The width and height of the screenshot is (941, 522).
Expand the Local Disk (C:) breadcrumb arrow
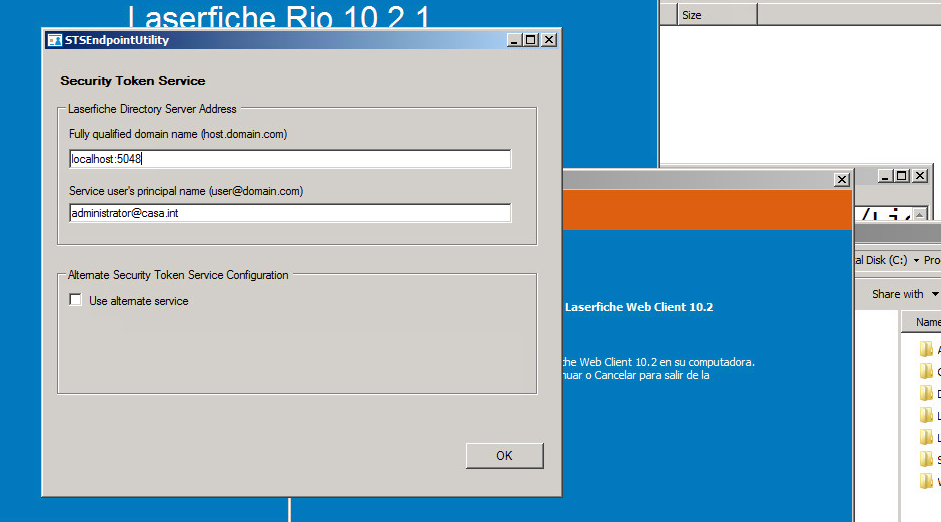click(x=916, y=260)
